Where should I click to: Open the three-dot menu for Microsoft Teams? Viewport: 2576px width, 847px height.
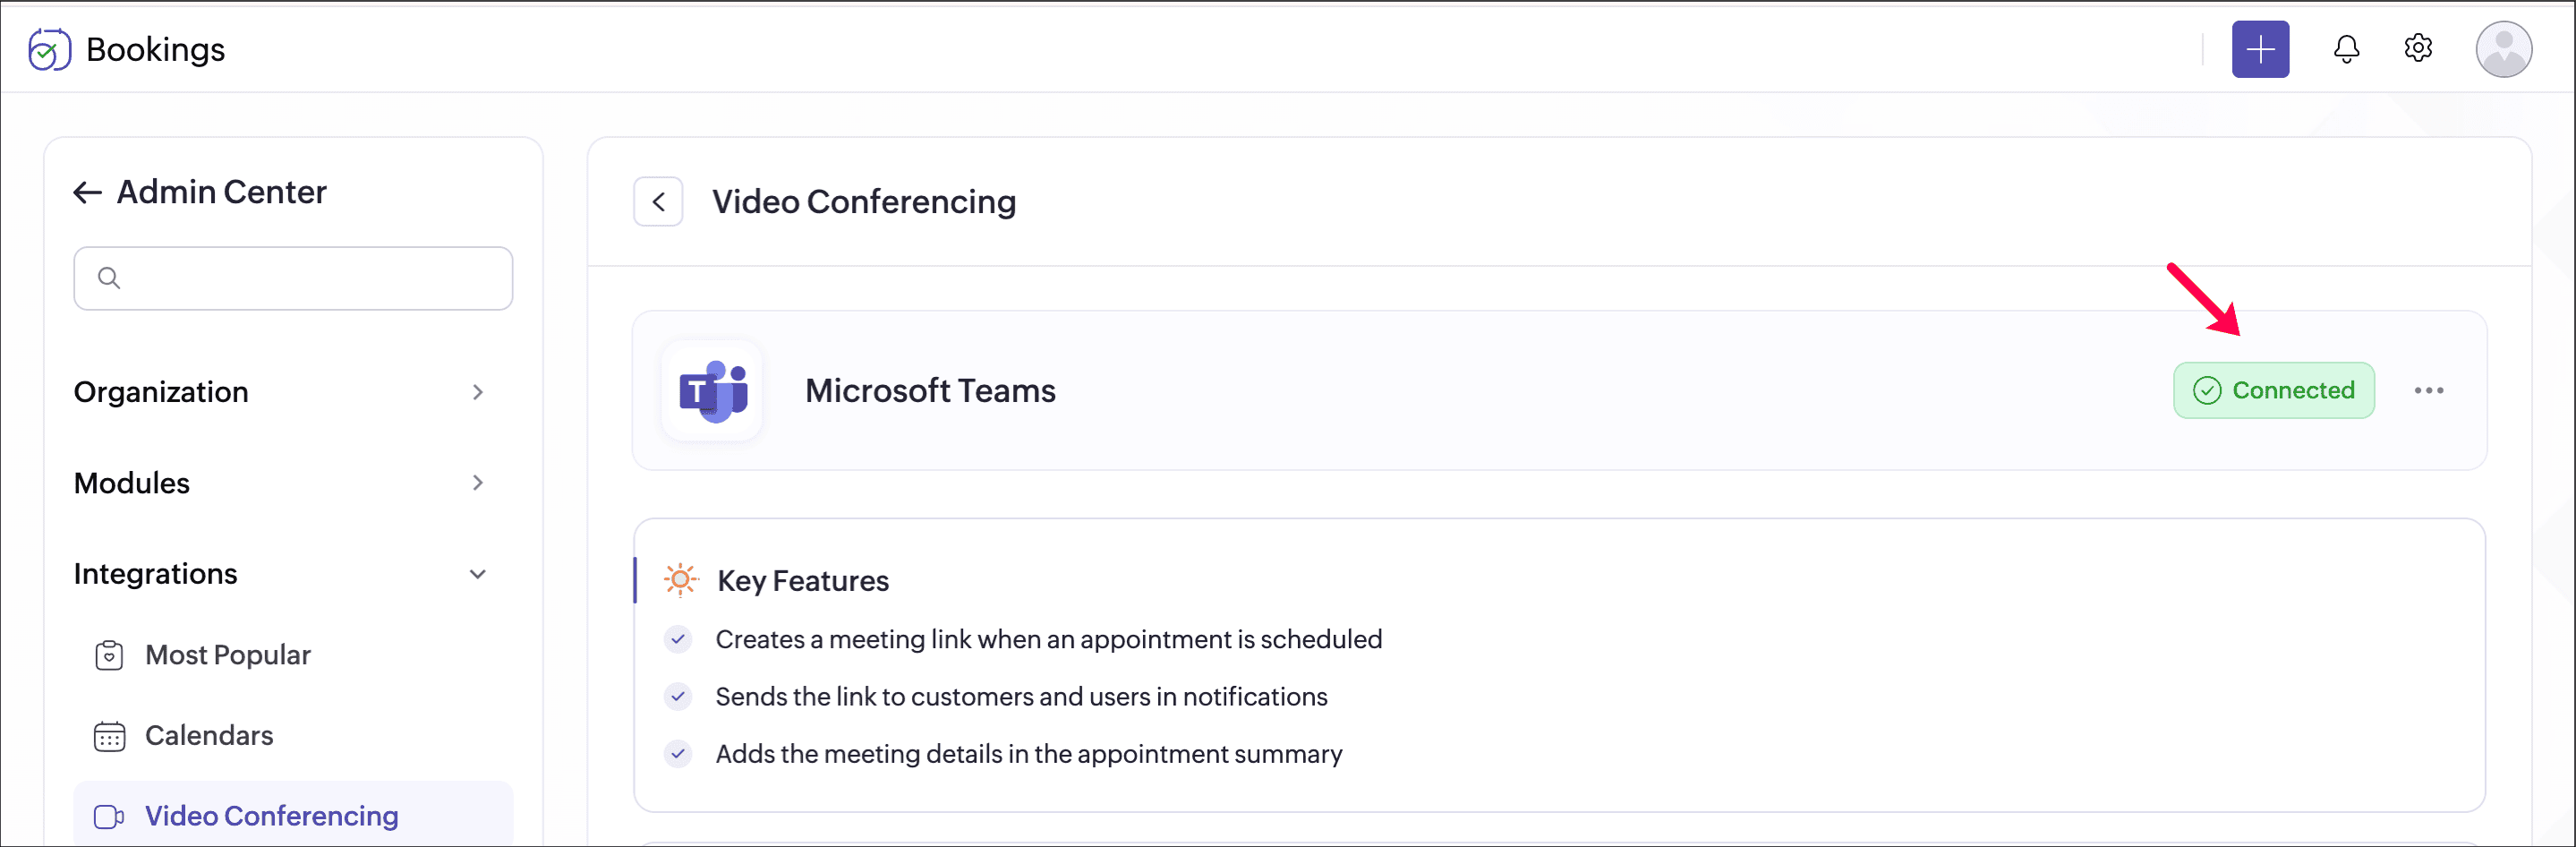pos(2428,391)
